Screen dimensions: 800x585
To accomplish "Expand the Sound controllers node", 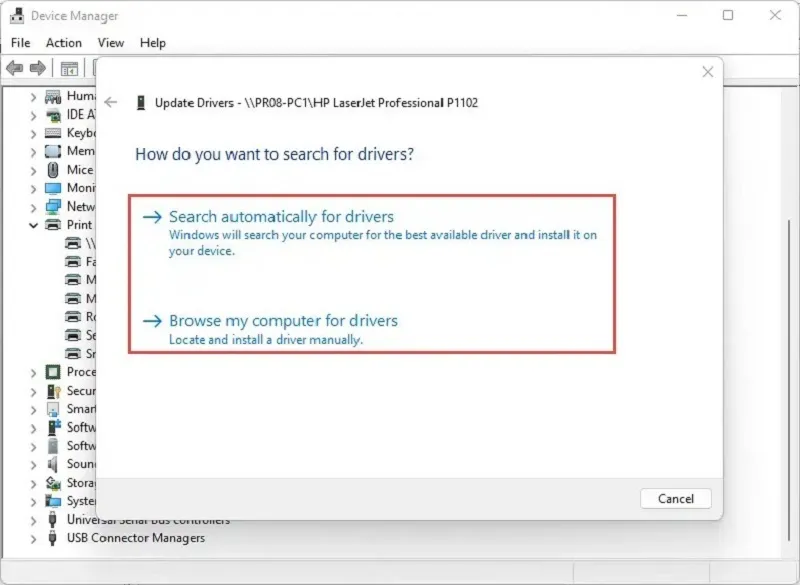I will pos(33,465).
